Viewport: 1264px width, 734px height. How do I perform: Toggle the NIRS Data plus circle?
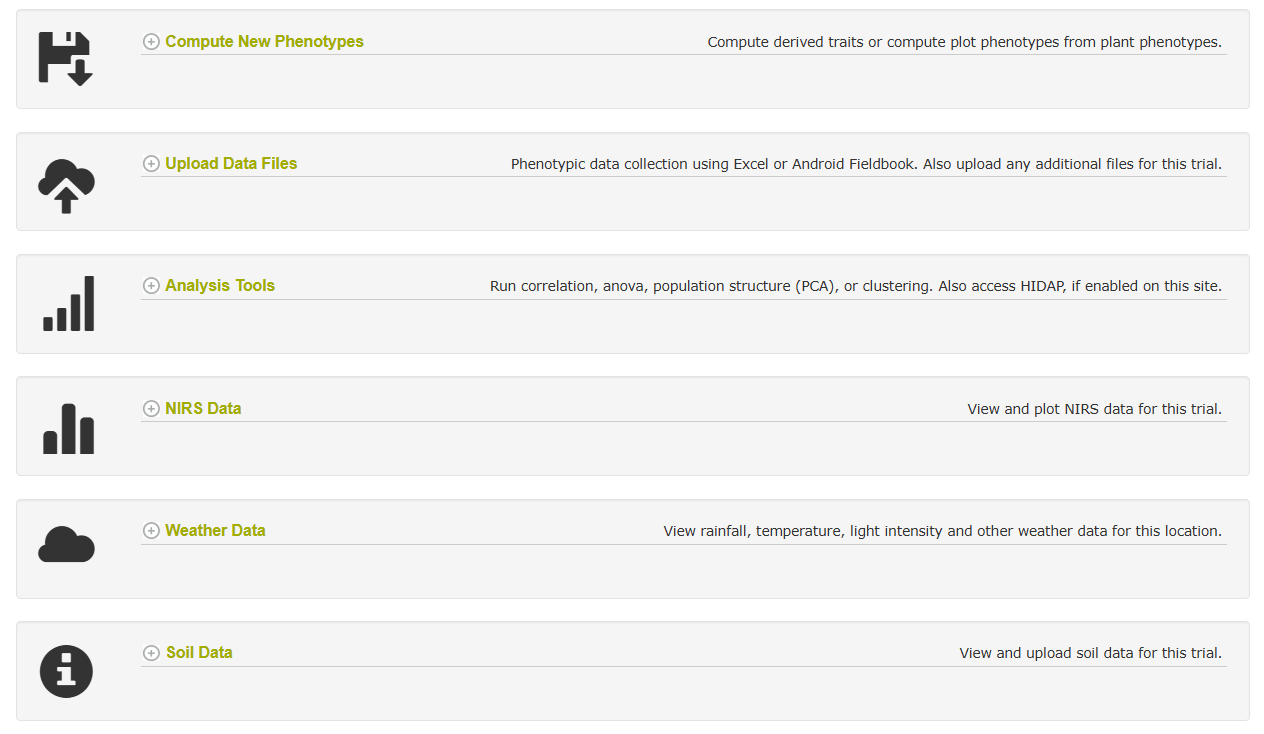point(151,409)
